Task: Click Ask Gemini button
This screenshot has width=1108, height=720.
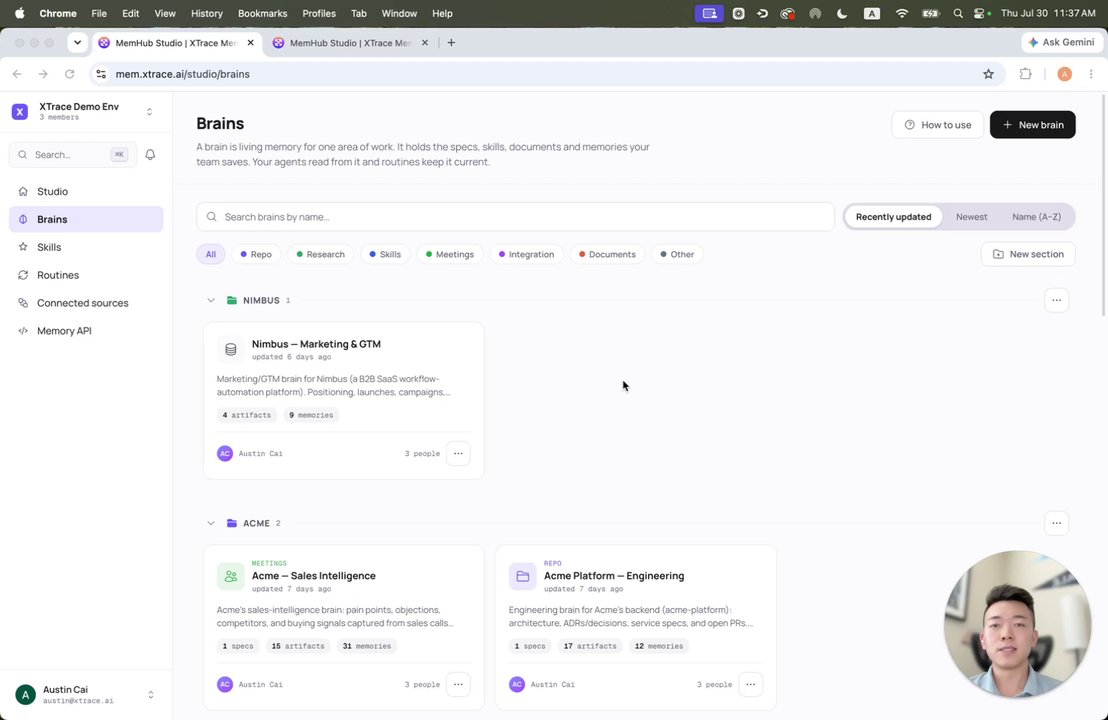Action: [x=1062, y=42]
